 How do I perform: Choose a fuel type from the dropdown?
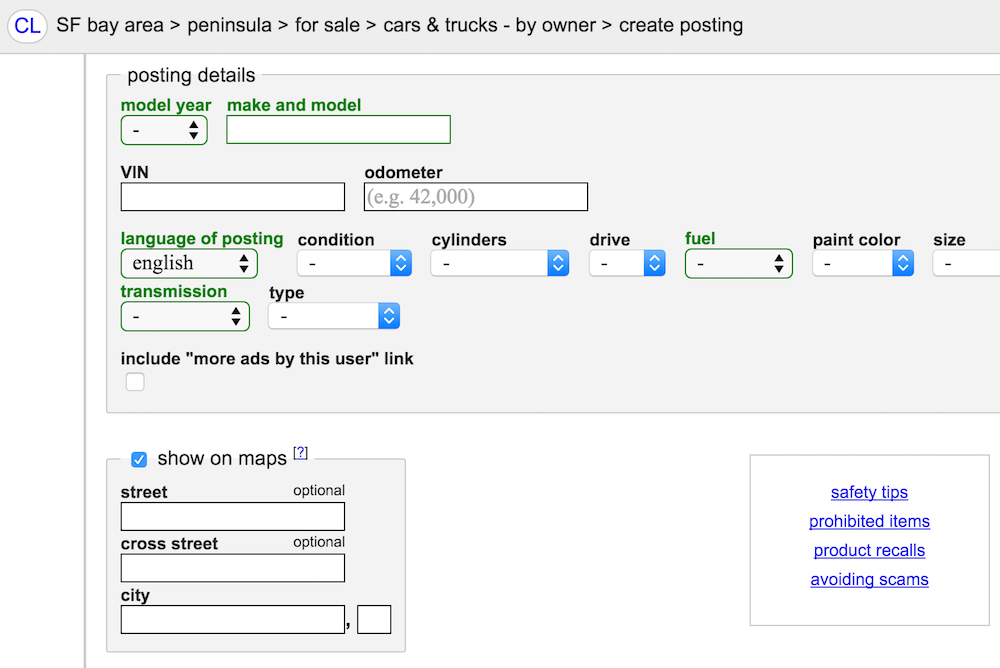point(739,263)
